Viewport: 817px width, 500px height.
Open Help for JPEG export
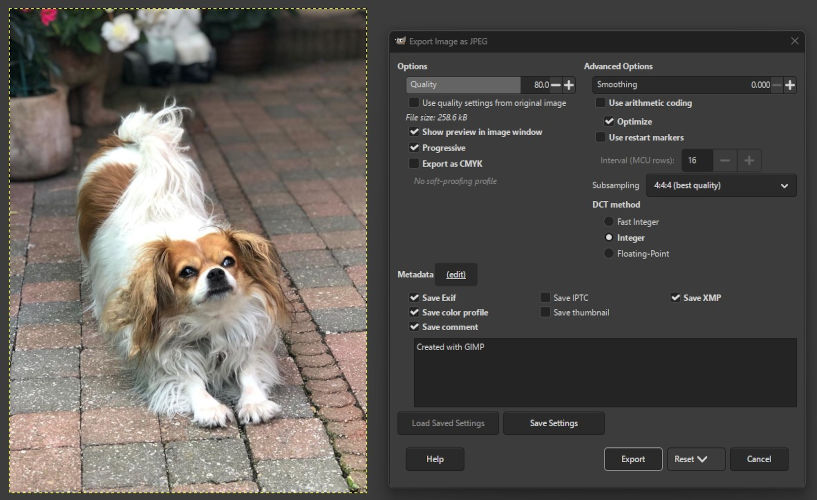[435, 459]
